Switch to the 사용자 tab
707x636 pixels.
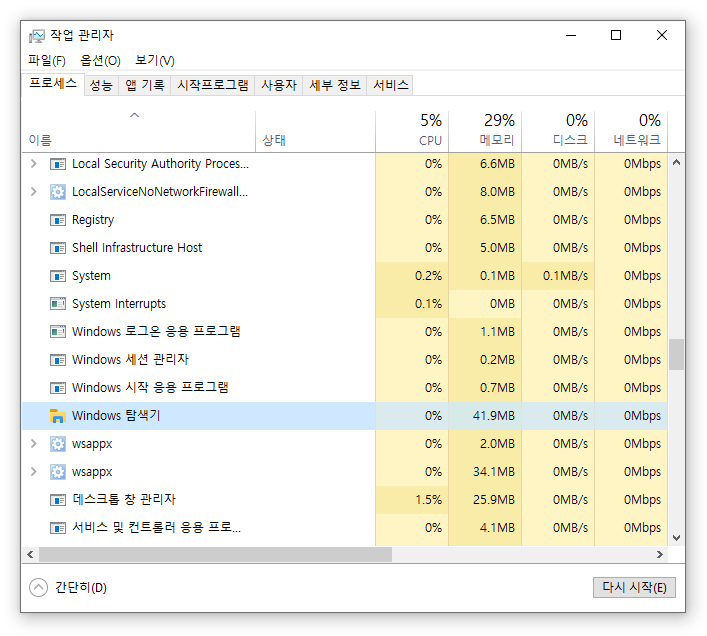coord(279,85)
